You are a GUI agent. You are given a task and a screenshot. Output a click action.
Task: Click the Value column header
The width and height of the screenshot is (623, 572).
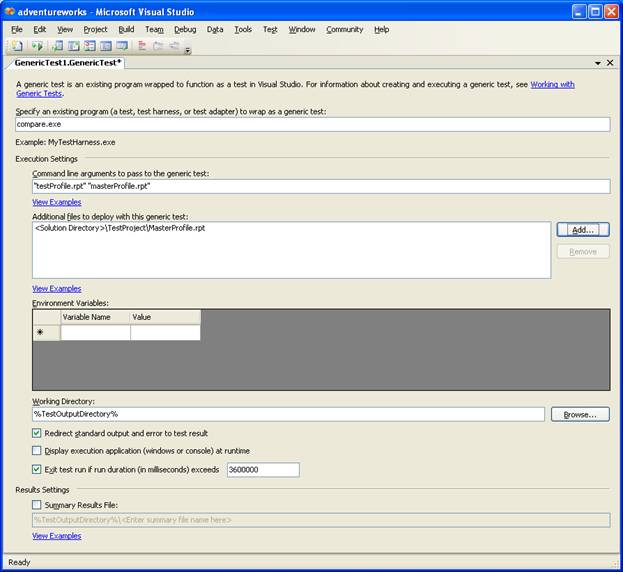point(165,317)
